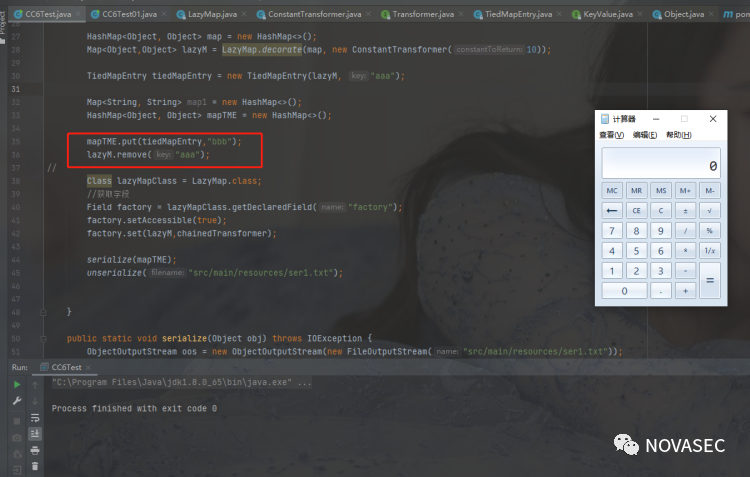The width and height of the screenshot is (750, 477).
Task: Click the stop square in Run panel
Action: pyautogui.click(x=17, y=421)
